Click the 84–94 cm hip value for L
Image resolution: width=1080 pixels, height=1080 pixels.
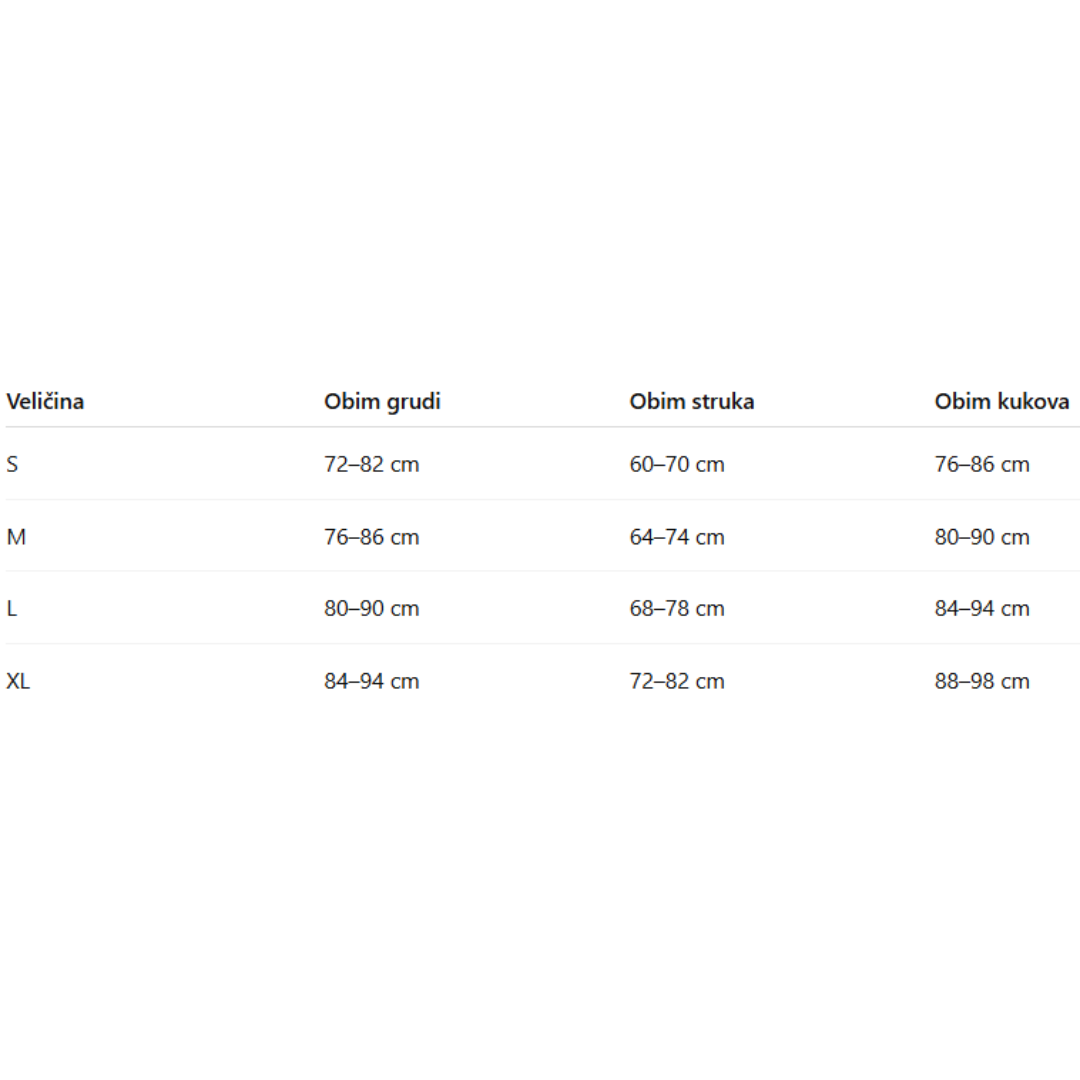point(982,608)
